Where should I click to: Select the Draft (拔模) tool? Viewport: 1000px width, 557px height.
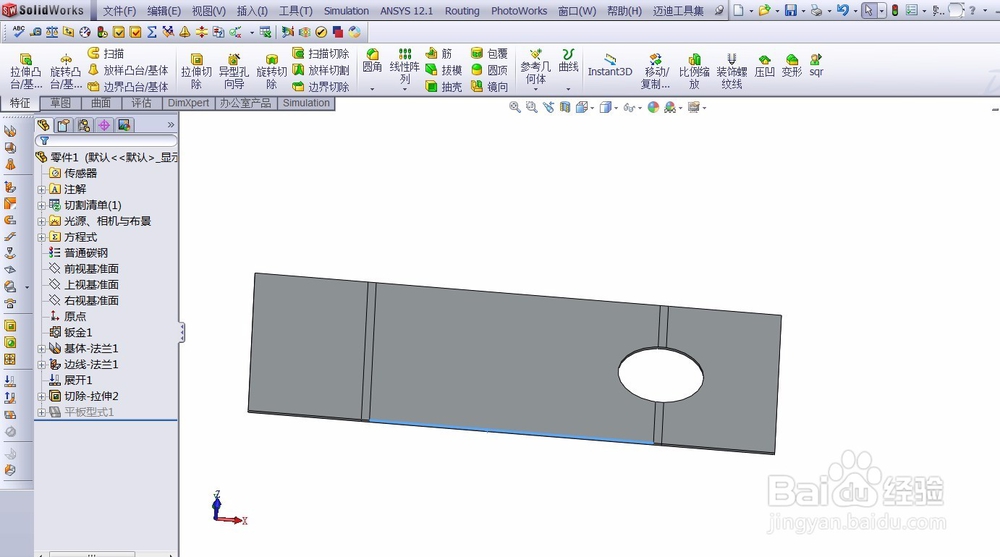pos(443,70)
